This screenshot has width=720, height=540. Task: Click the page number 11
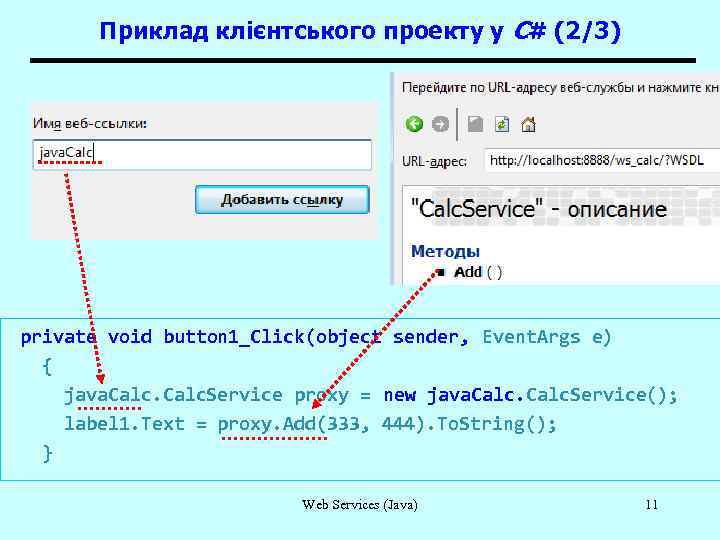(651, 505)
